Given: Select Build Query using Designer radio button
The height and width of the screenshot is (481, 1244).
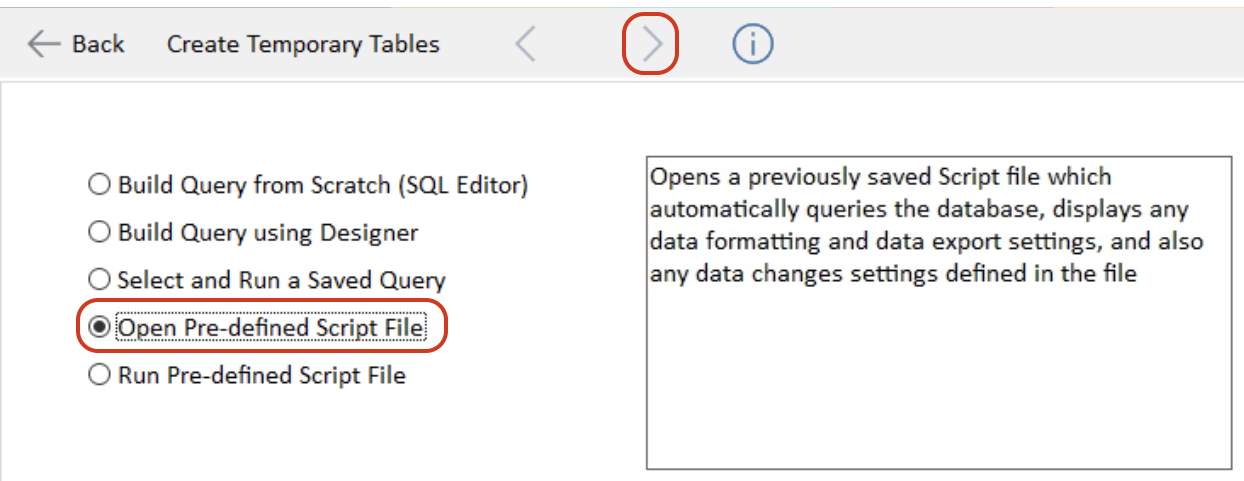Looking at the screenshot, I should tap(99, 233).
